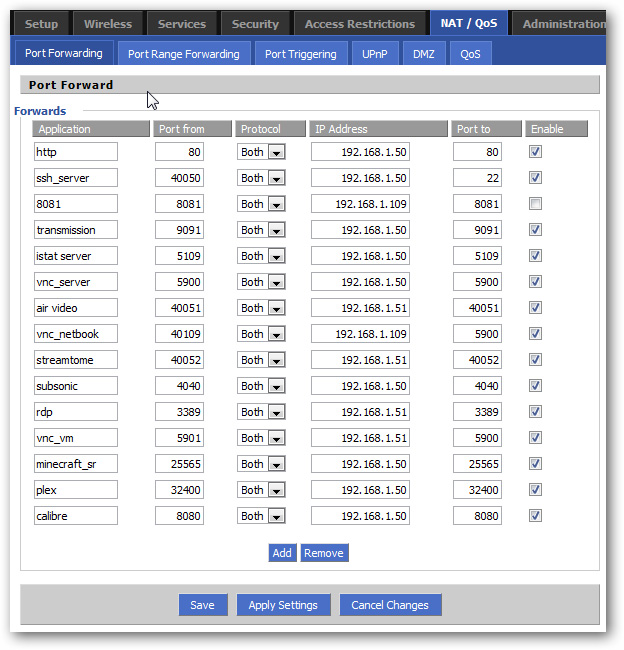
Task: Click Apply Settings button
Action: 283,605
